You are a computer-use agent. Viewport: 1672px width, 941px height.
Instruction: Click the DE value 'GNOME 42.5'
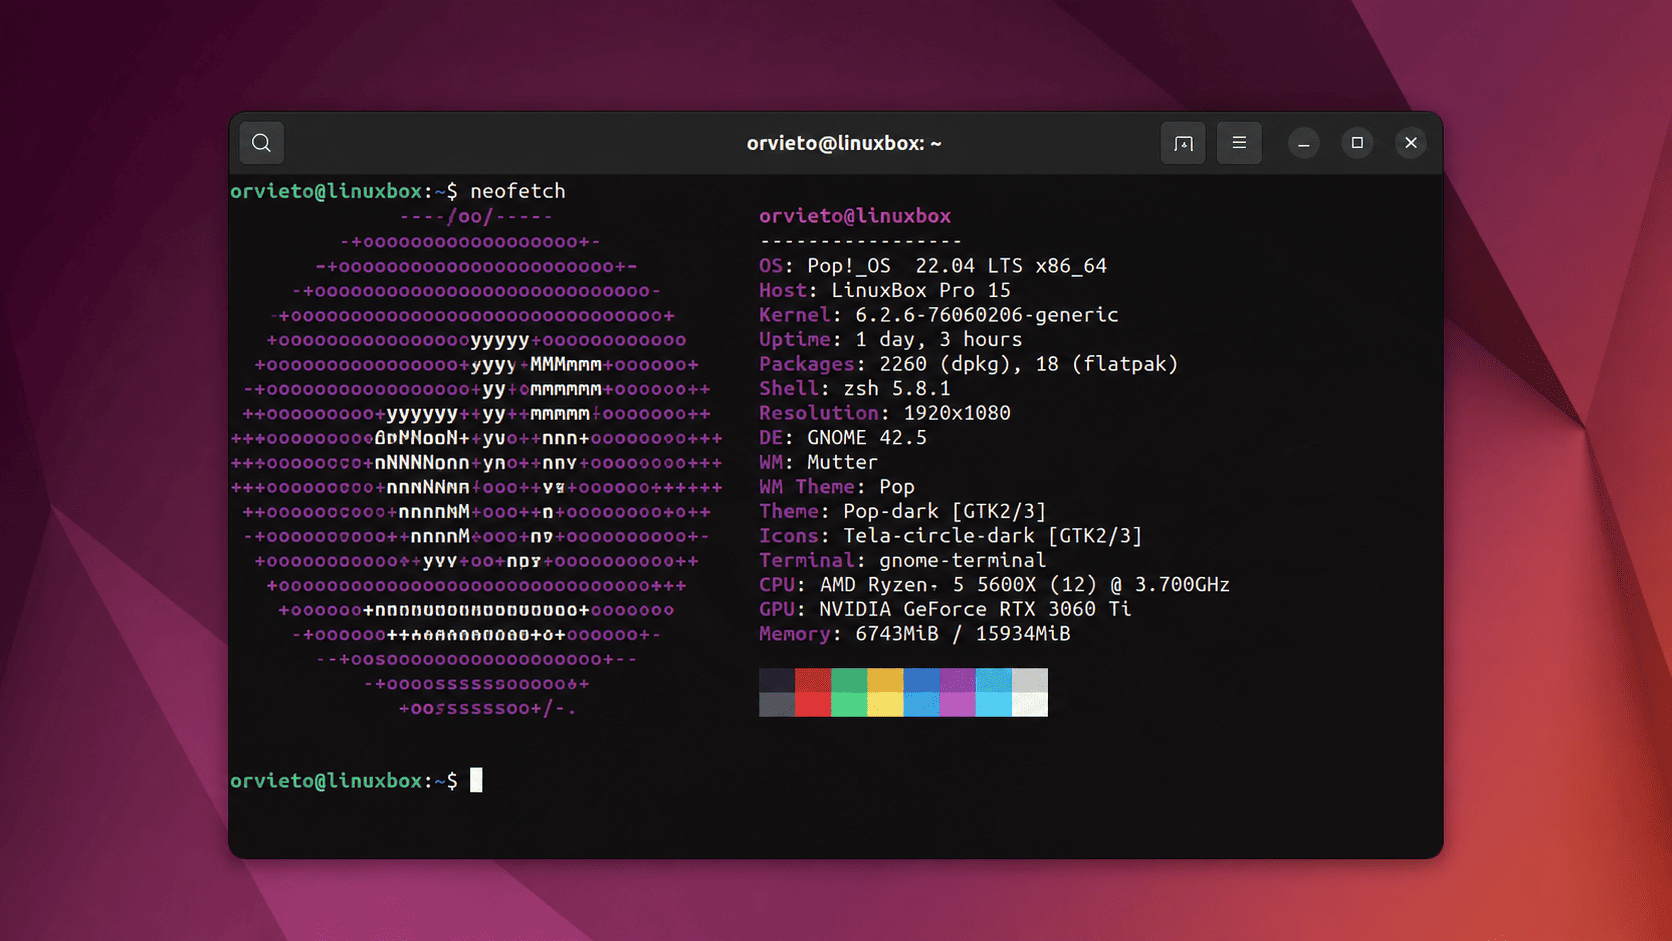867,438
